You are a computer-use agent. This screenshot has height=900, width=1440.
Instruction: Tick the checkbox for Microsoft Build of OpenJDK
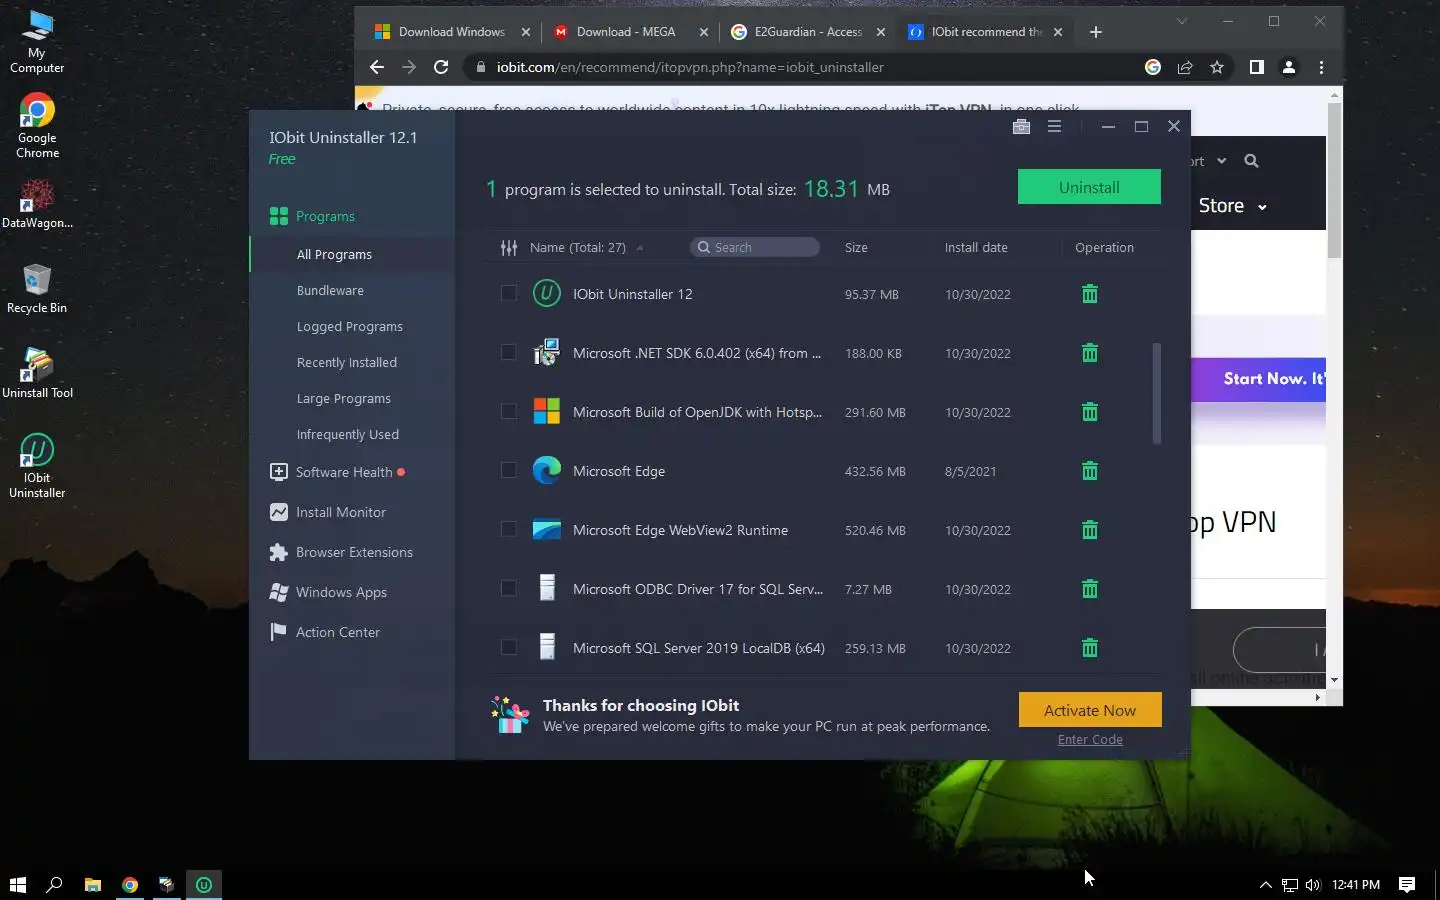[509, 411]
